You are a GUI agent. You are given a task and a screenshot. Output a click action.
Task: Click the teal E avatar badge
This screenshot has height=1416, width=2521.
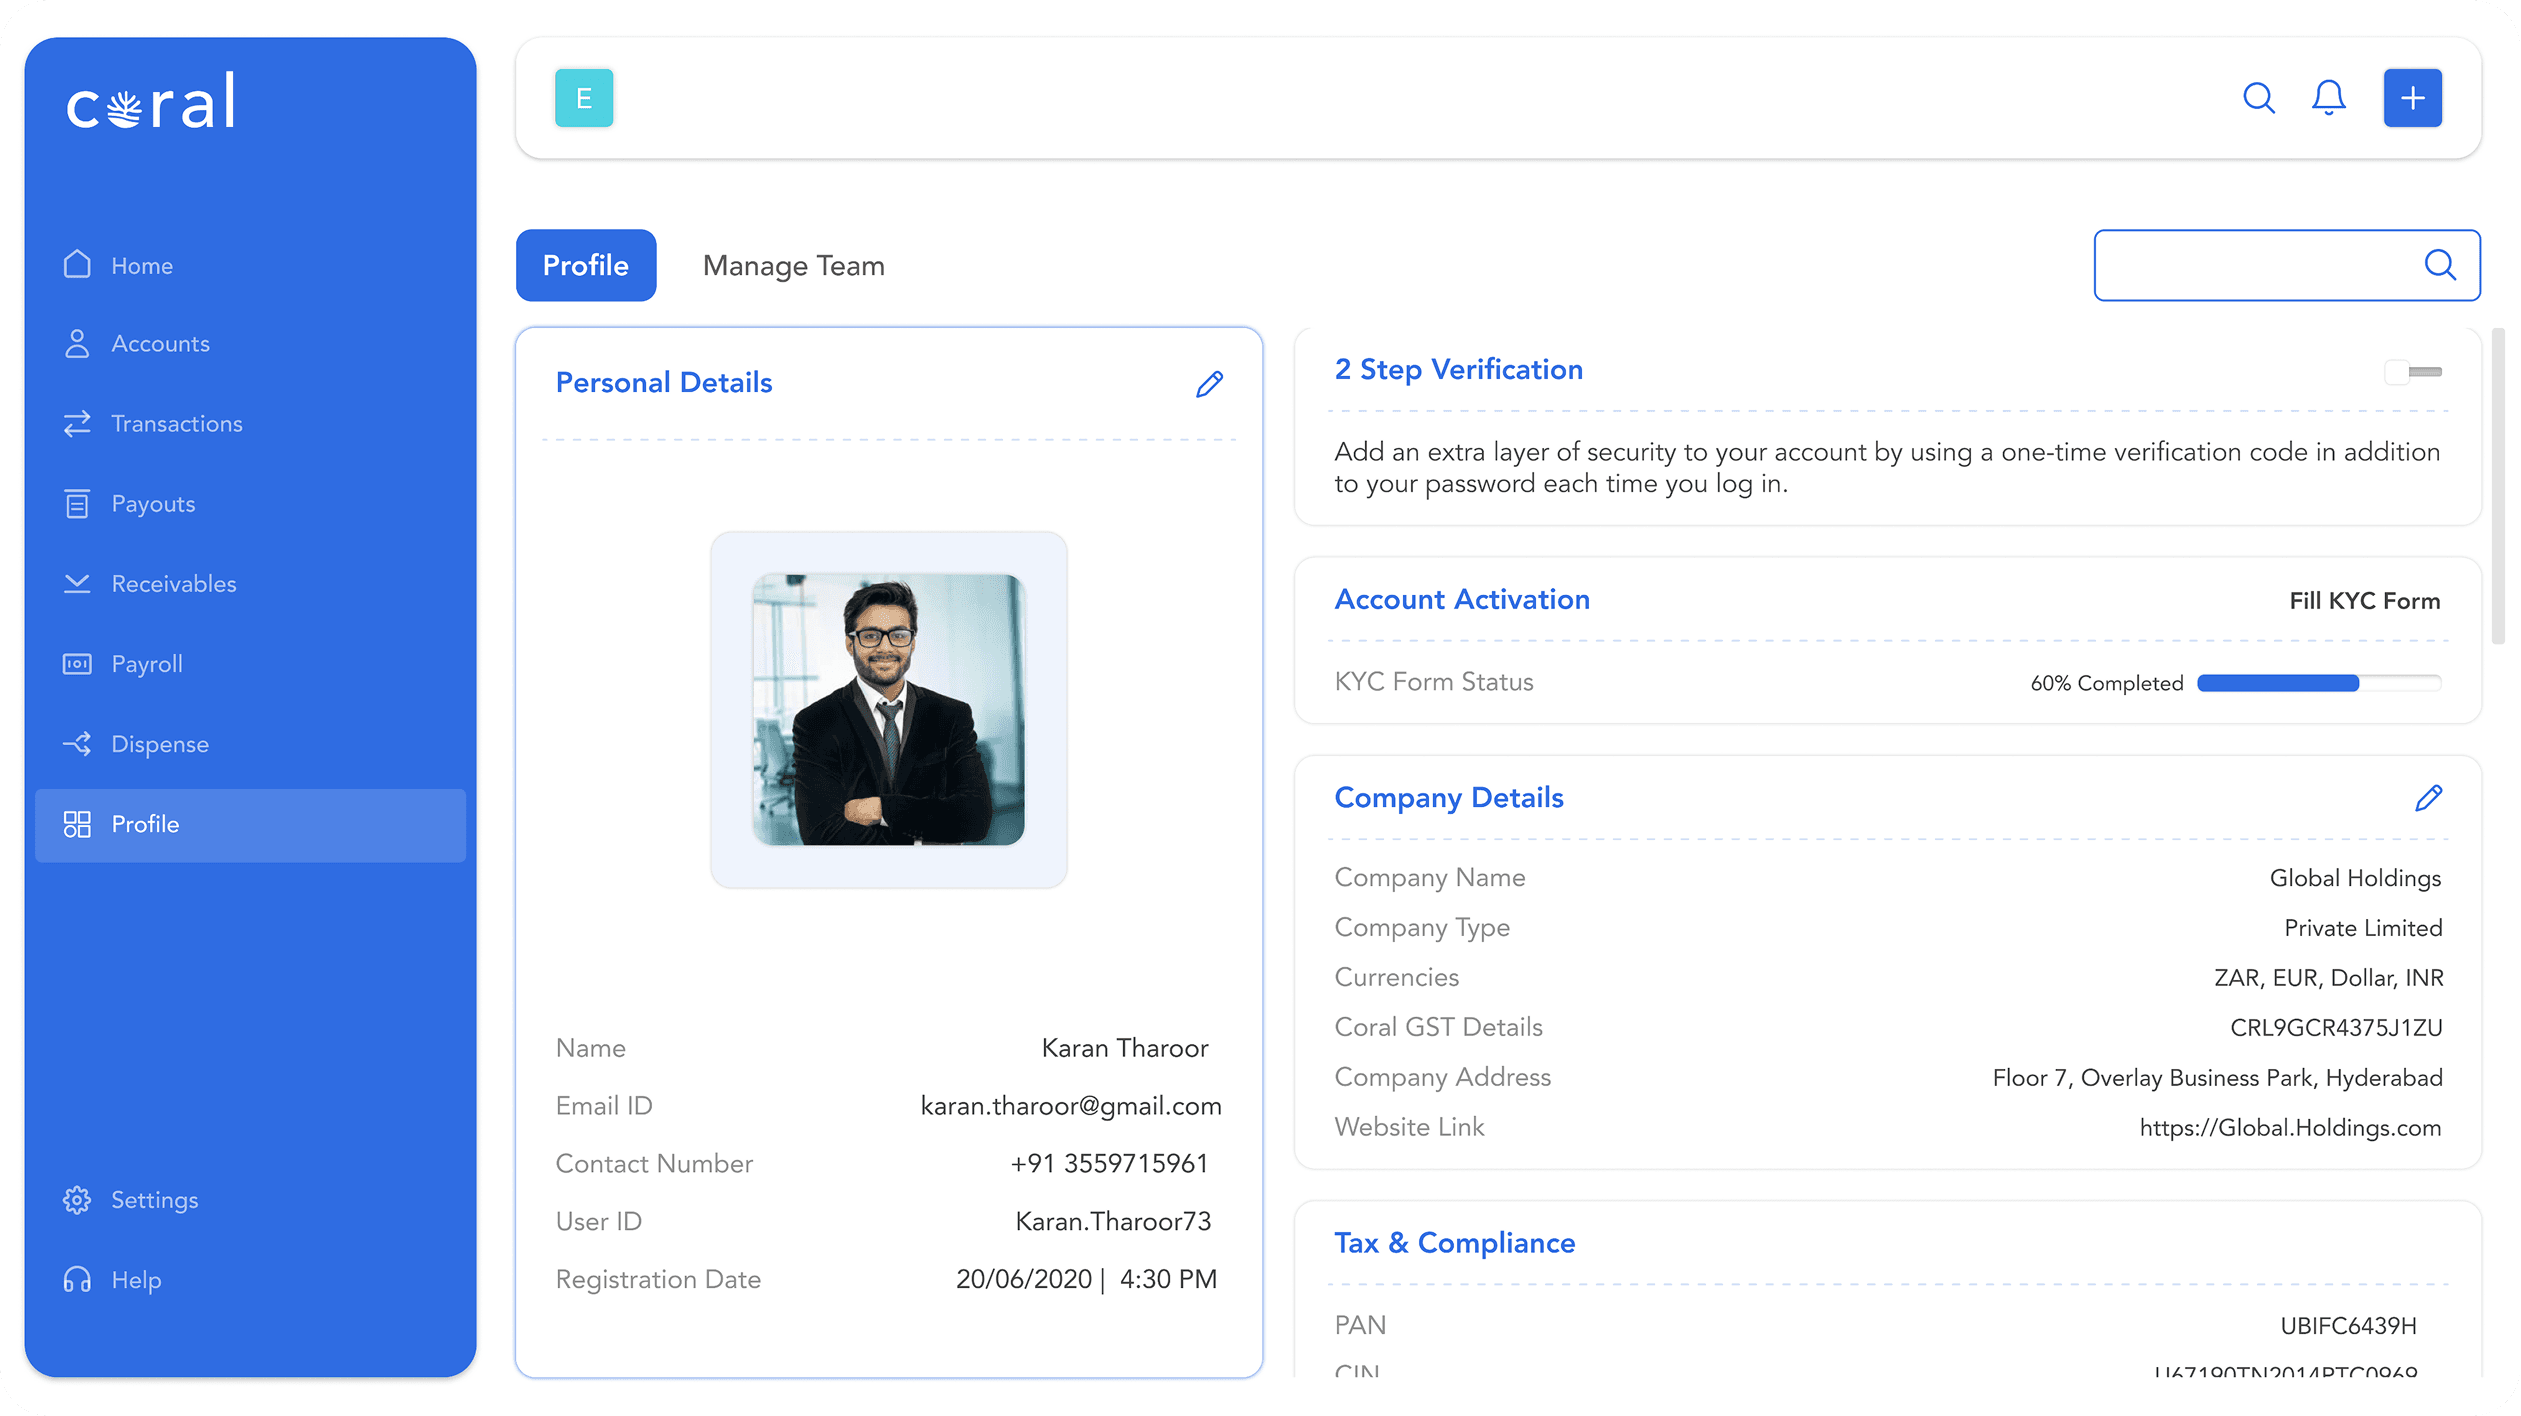(x=584, y=98)
